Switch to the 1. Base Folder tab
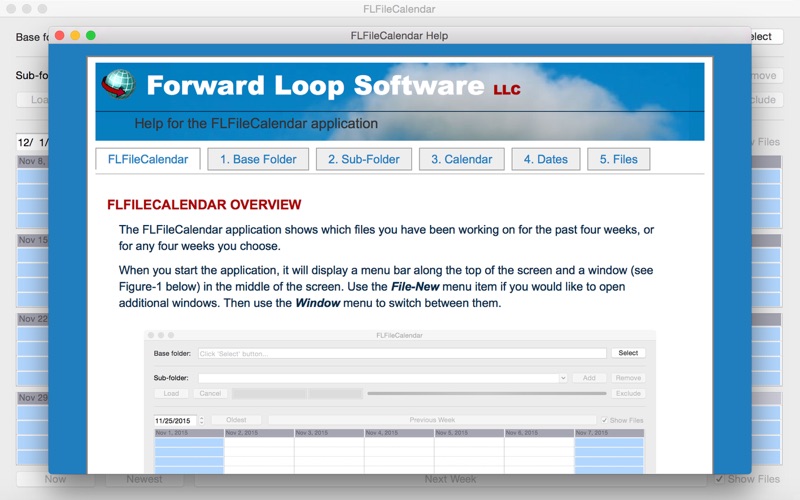The image size is (800, 500). pos(258,159)
